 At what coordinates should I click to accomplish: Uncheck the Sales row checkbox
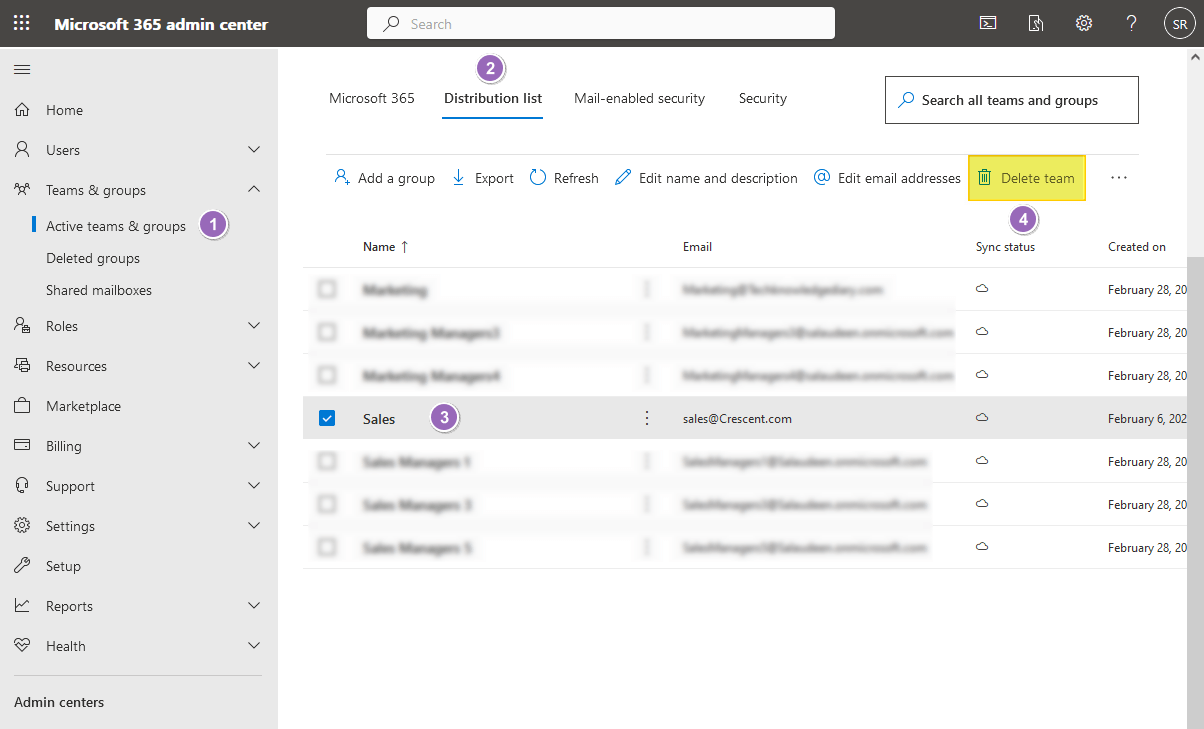pyautogui.click(x=327, y=418)
